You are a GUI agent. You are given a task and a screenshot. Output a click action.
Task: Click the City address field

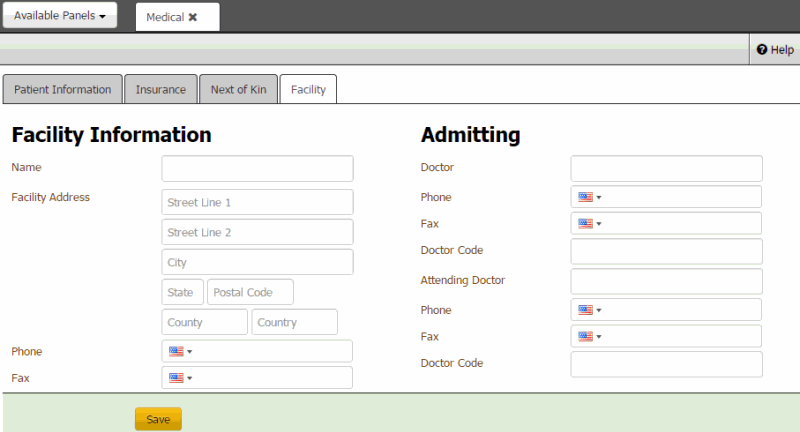257,262
